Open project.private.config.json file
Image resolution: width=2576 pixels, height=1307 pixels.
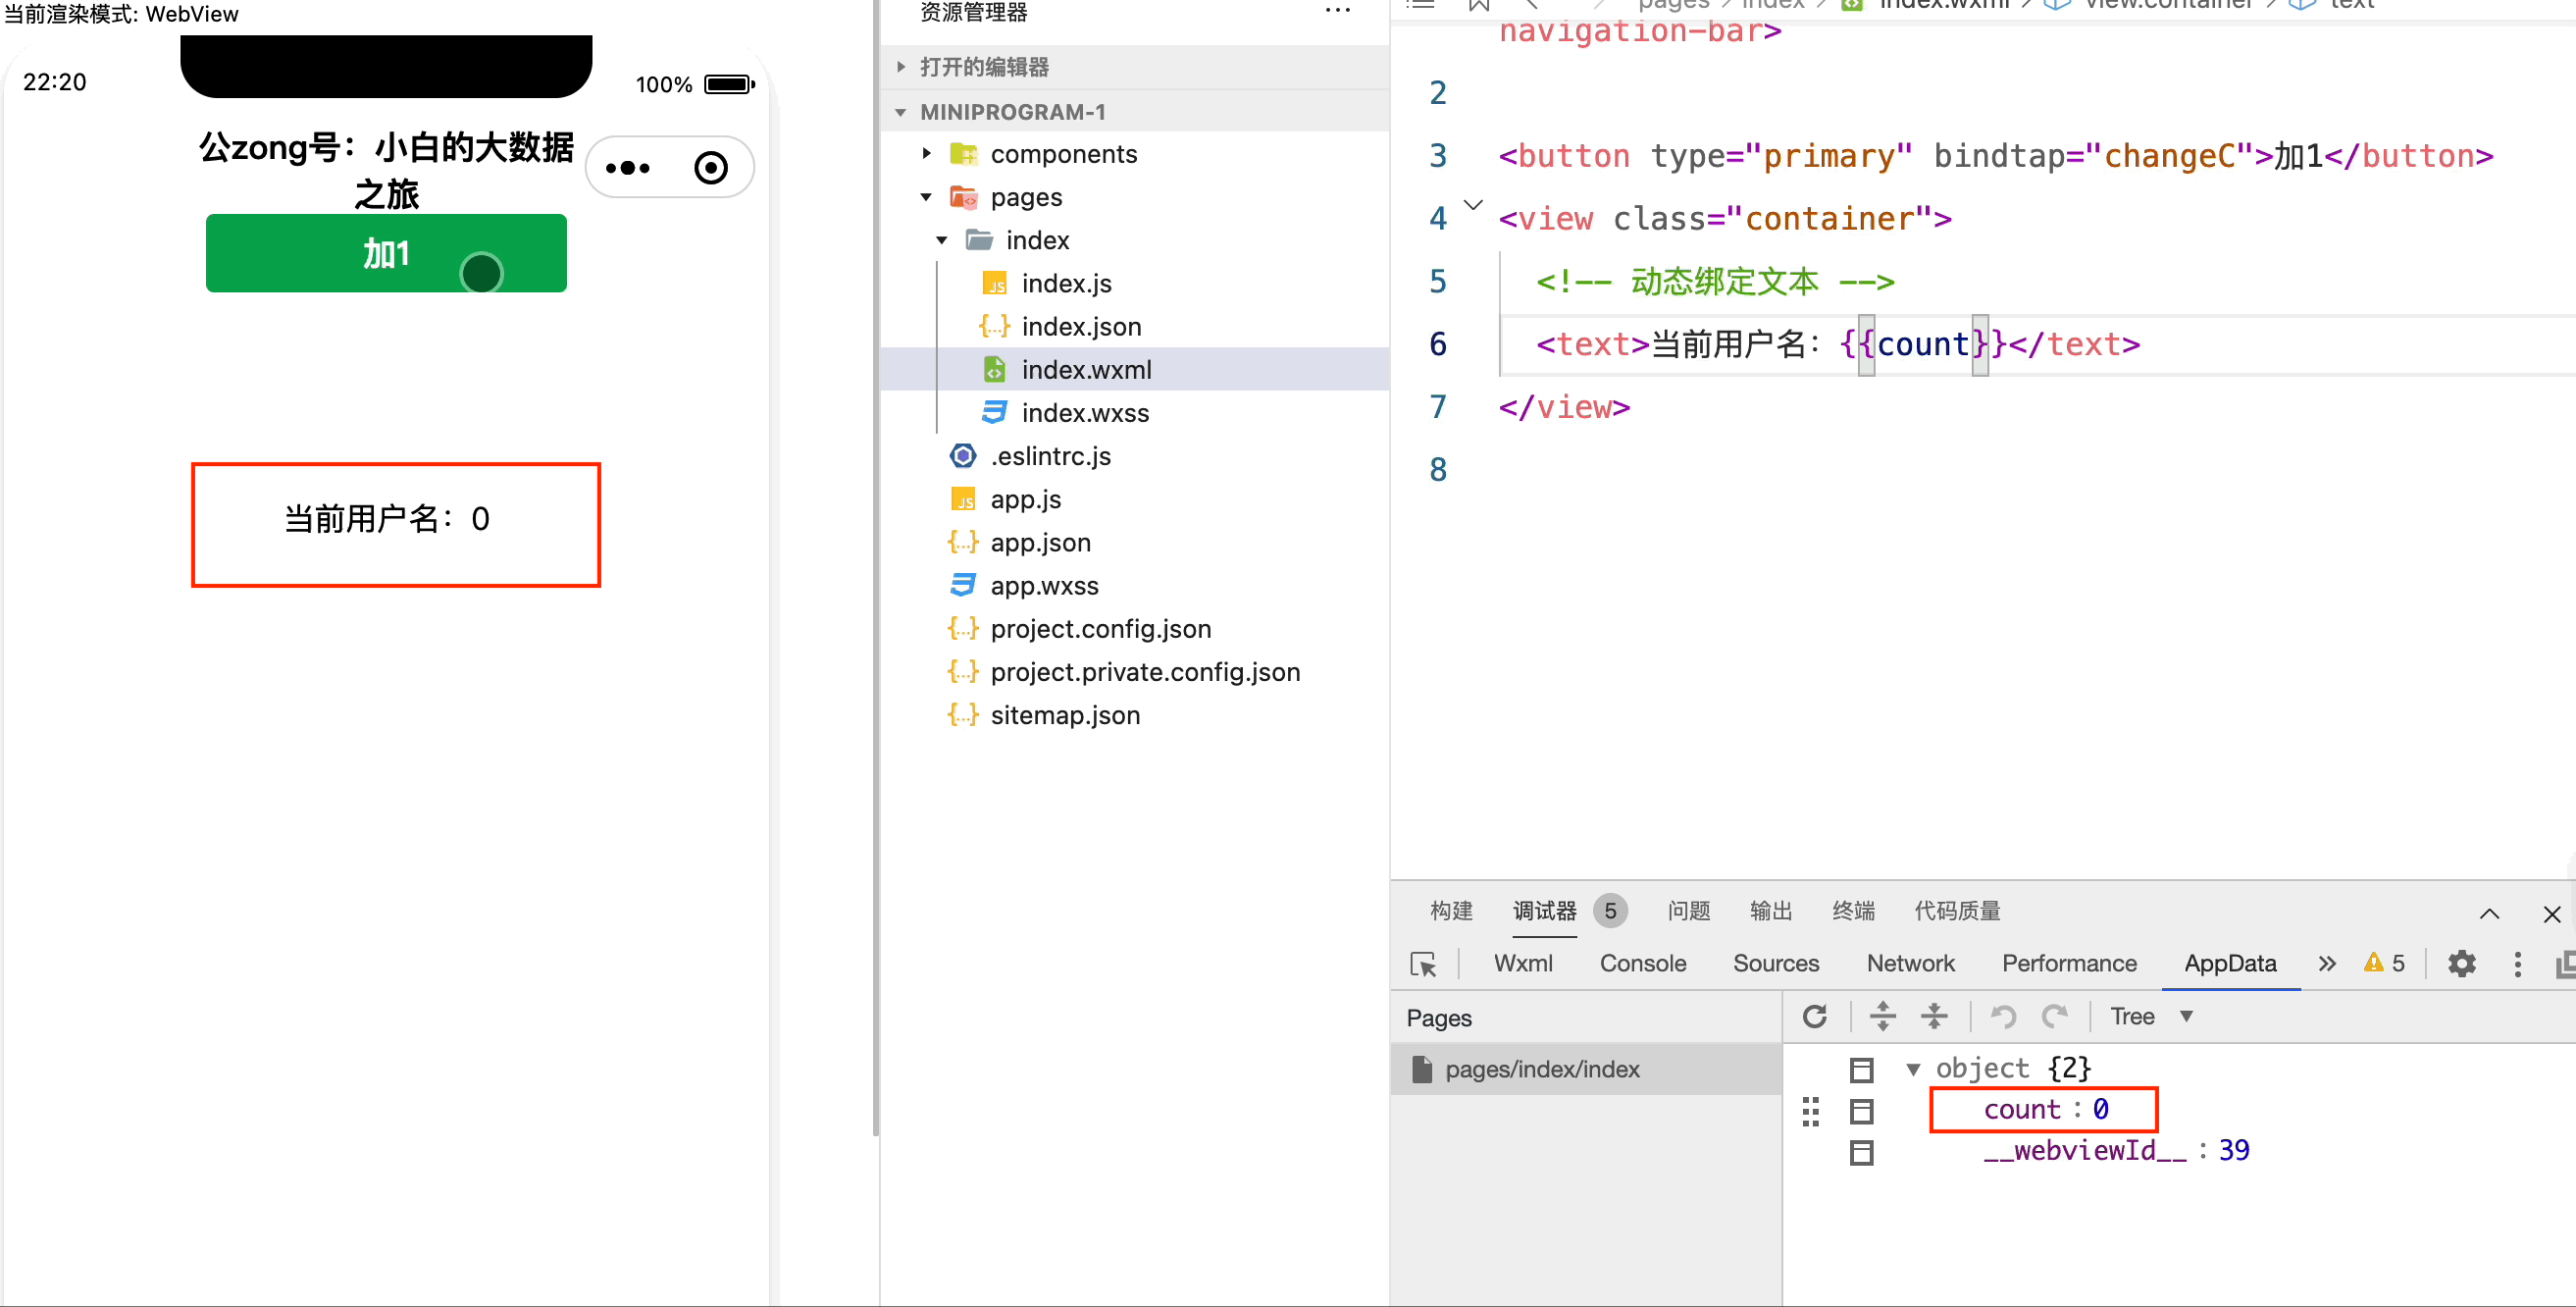point(1145,671)
